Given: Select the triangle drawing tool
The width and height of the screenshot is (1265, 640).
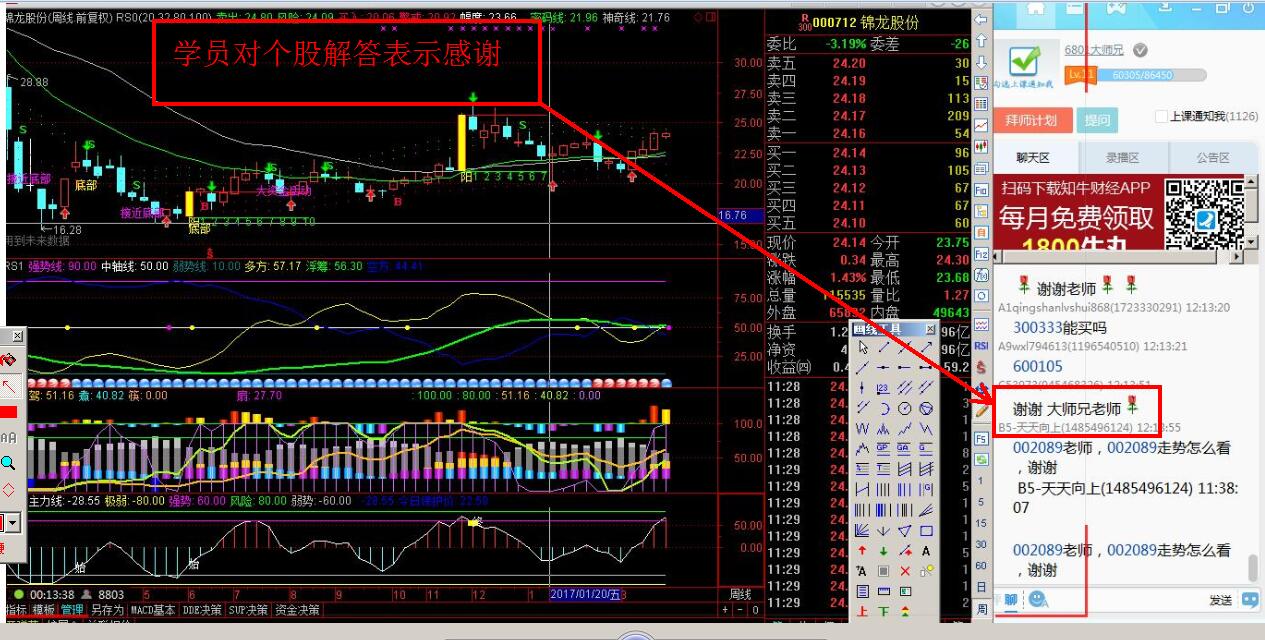Looking at the screenshot, I should [905, 531].
